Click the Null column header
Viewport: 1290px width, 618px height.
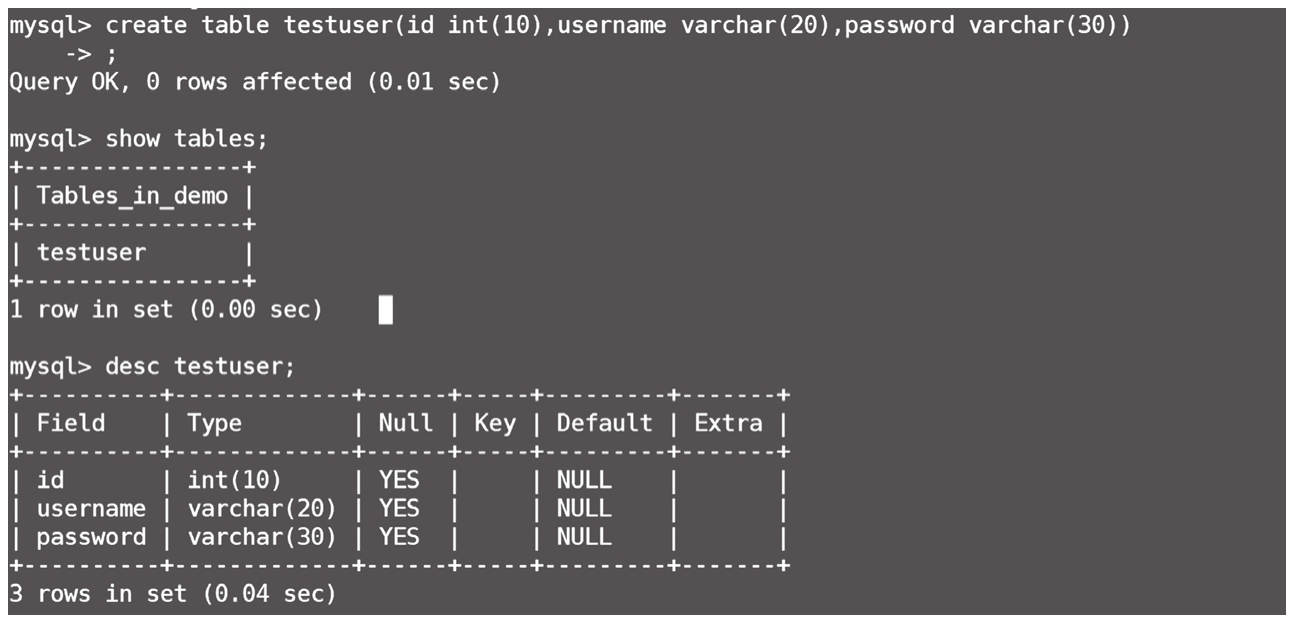click(405, 424)
